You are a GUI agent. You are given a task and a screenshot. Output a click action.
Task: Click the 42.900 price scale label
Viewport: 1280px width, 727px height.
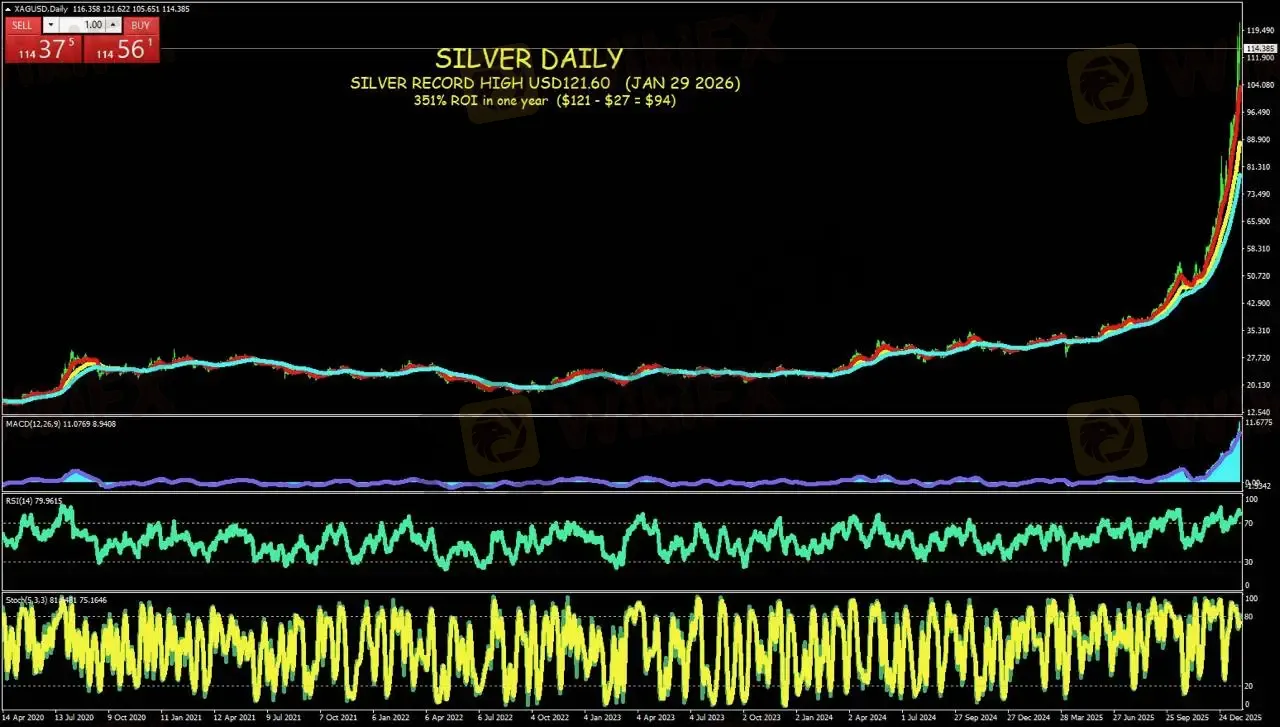point(1260,303)
